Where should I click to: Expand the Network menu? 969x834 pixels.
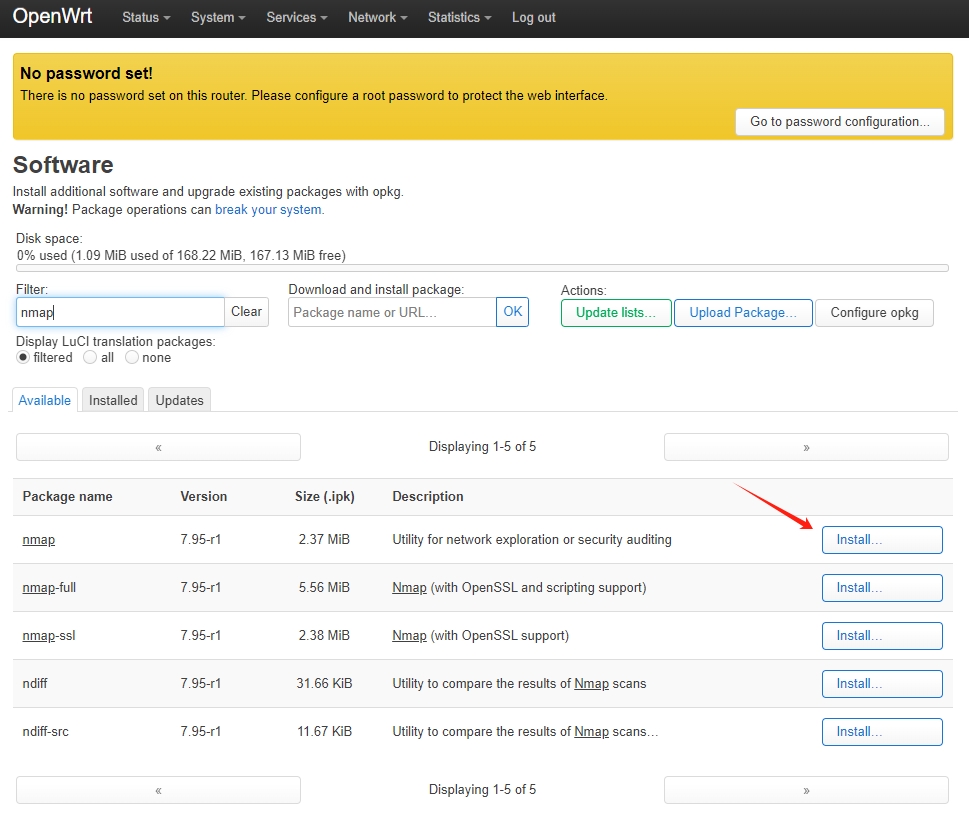378,17
